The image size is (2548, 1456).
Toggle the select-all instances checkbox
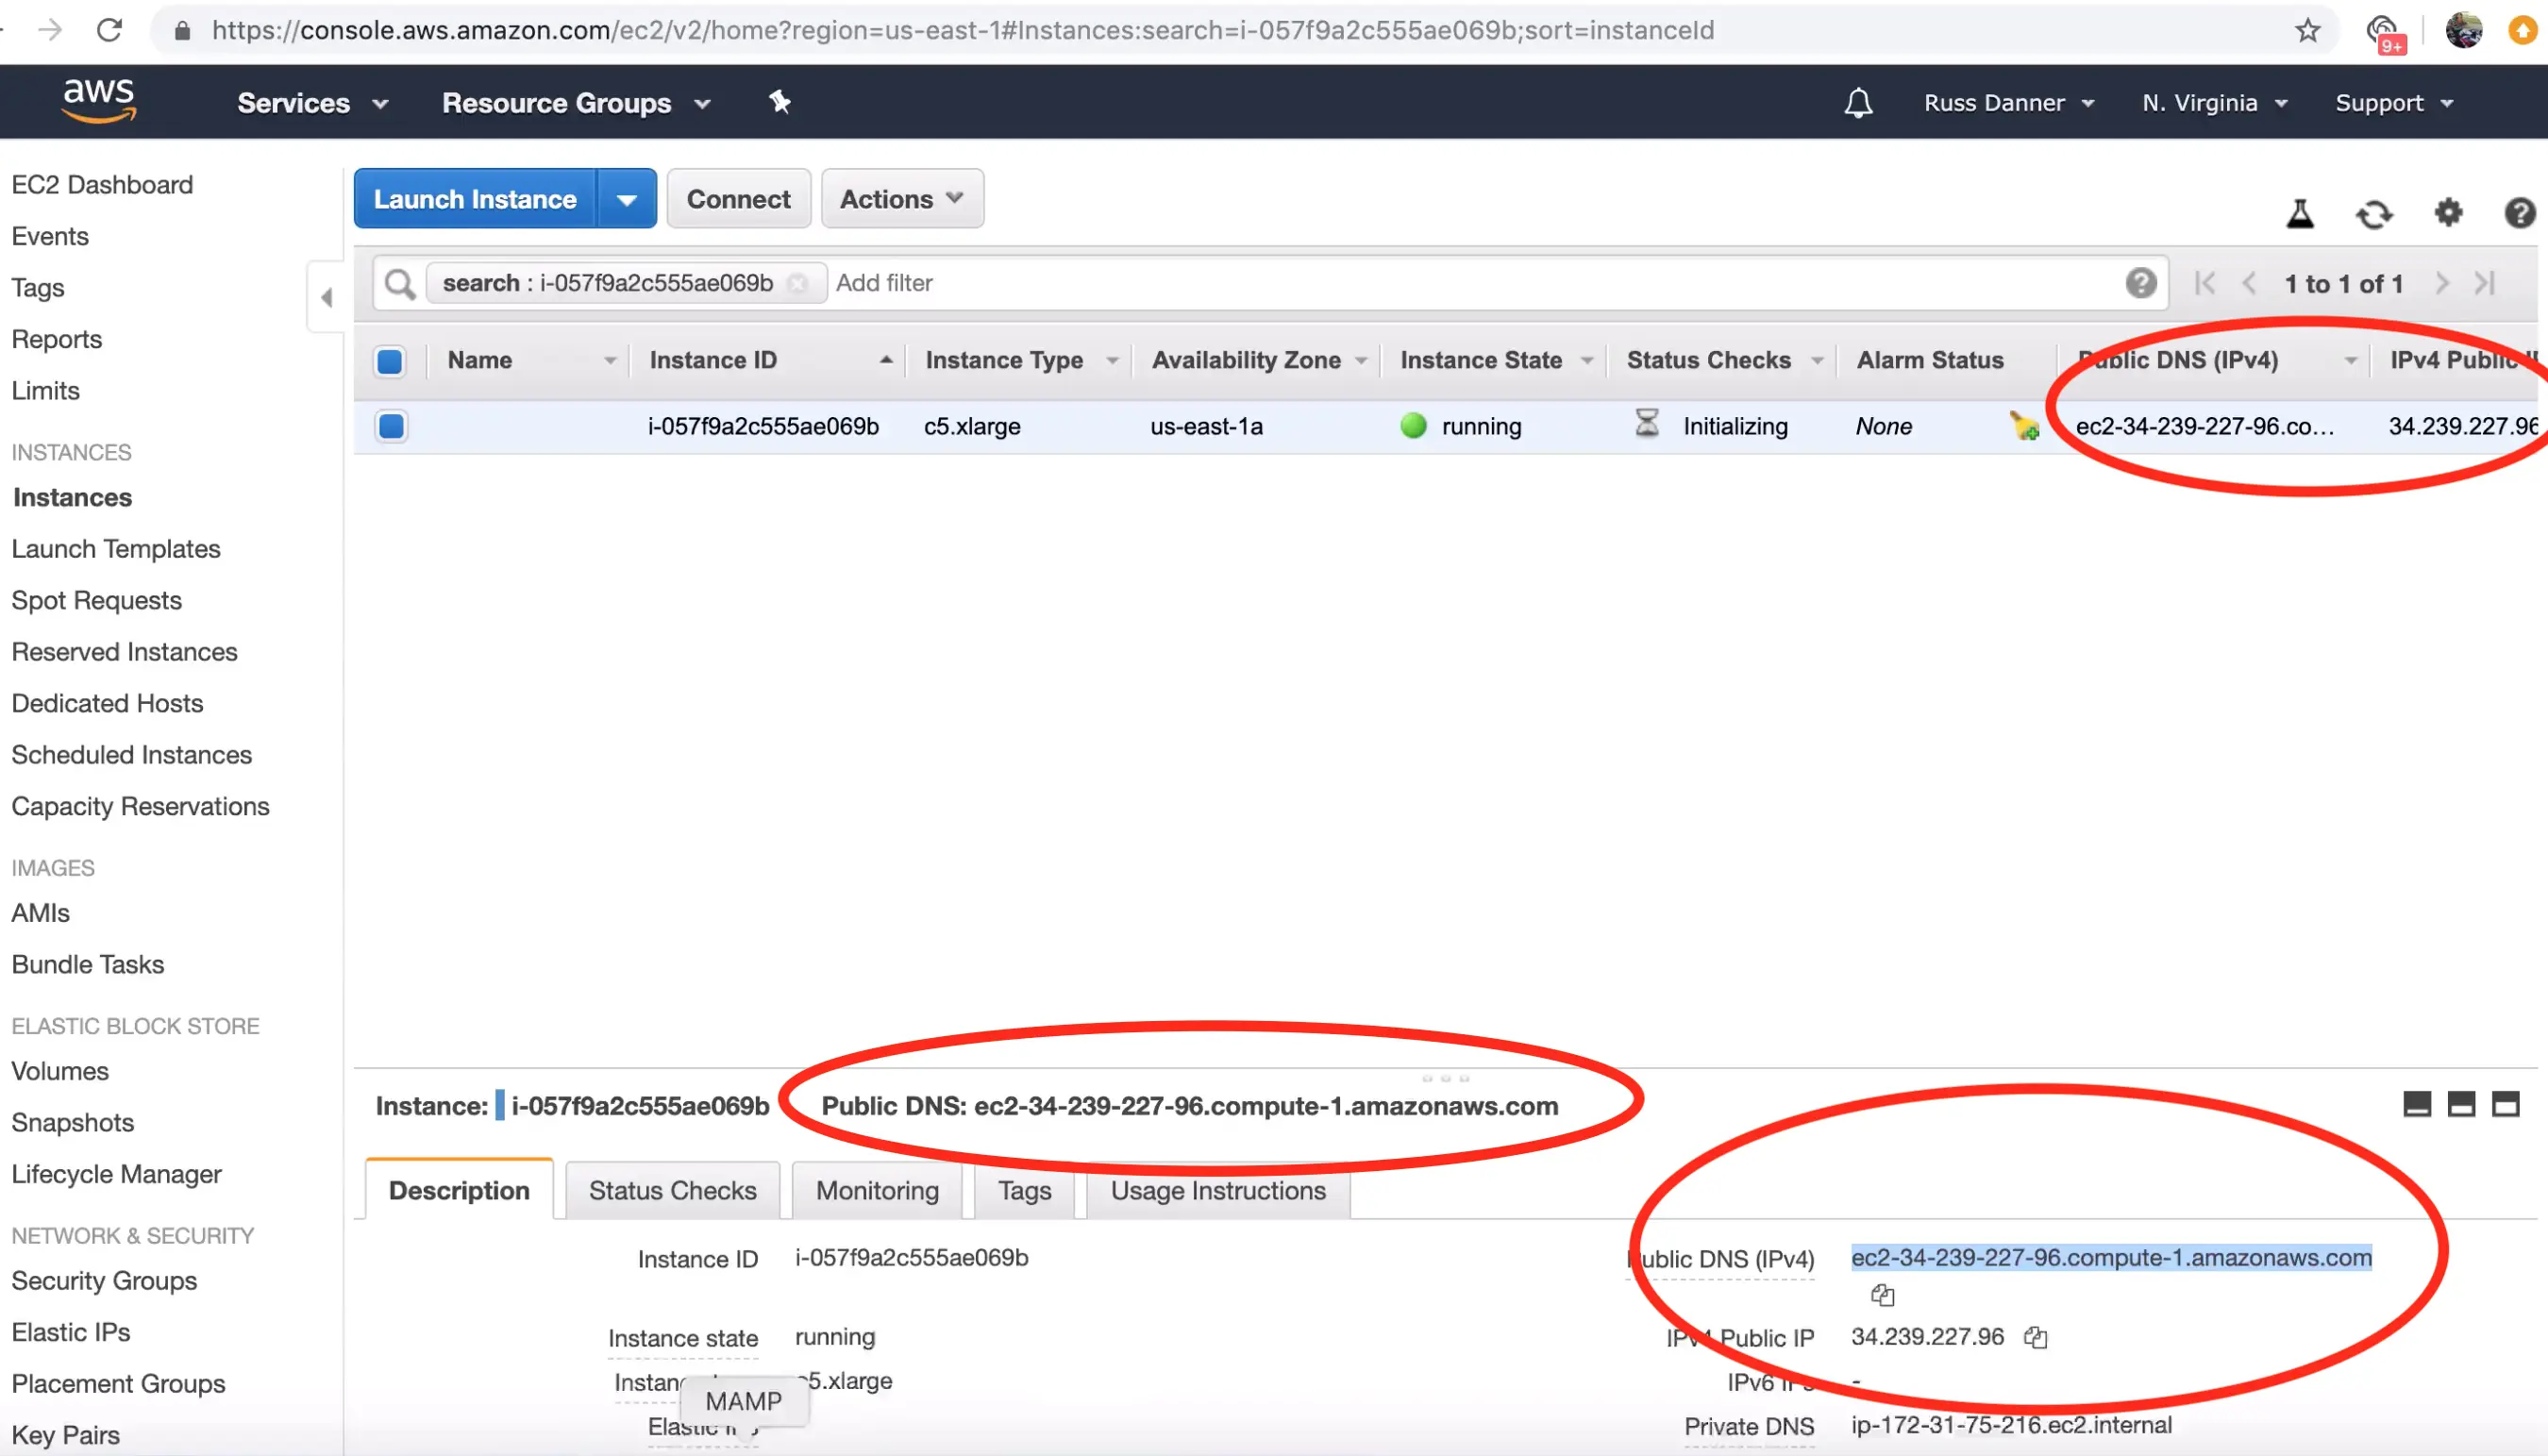pyautogui.click(x=390, y=361)
